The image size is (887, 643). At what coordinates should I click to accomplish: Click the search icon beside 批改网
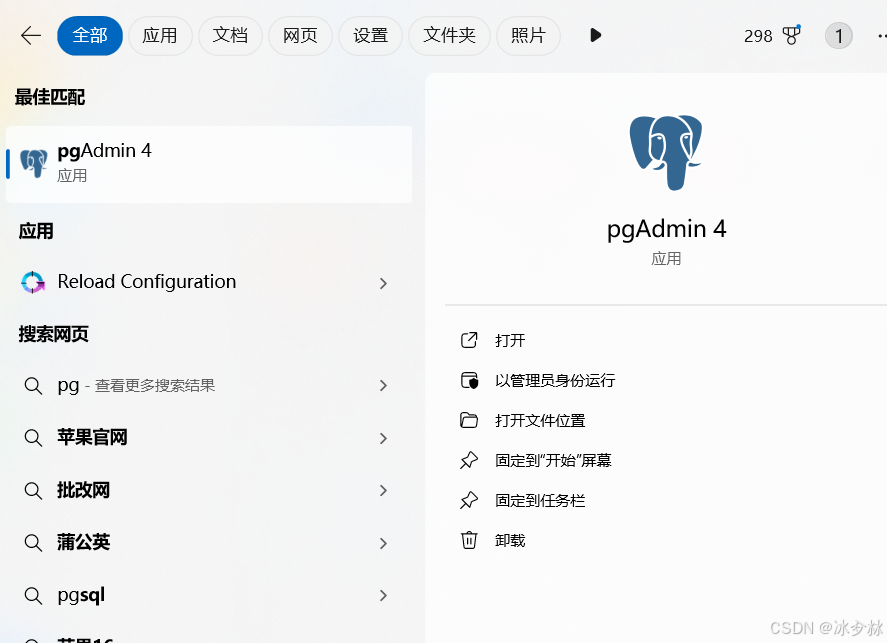pyautogui.click(x=33, y=490)
